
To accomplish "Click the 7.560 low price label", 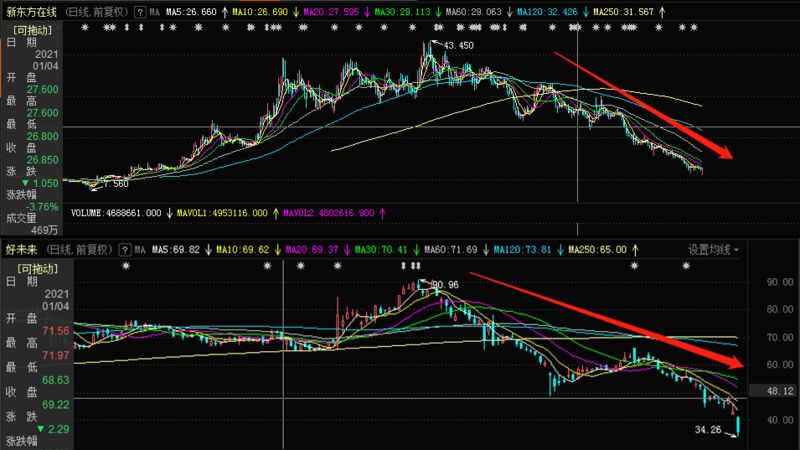I will (x=116, y=184).
